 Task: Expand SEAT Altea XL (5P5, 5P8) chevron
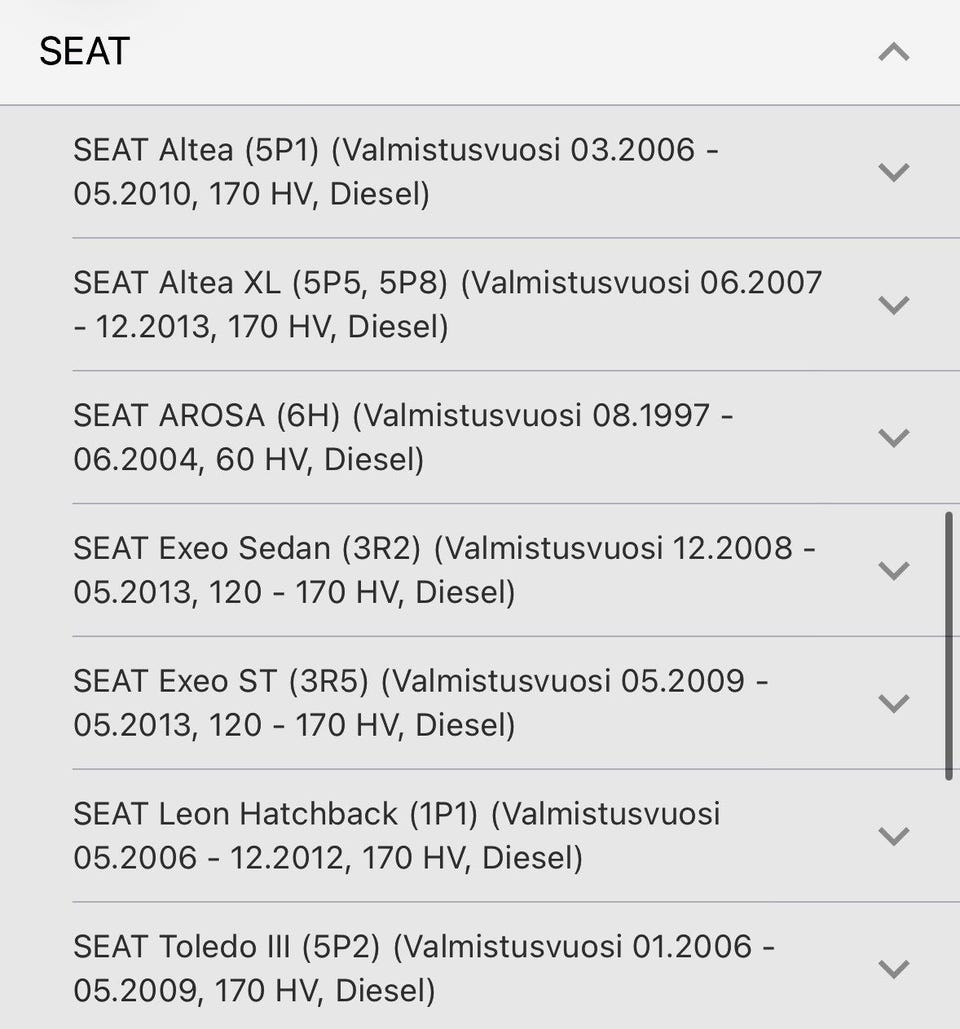tap(894, 304)
